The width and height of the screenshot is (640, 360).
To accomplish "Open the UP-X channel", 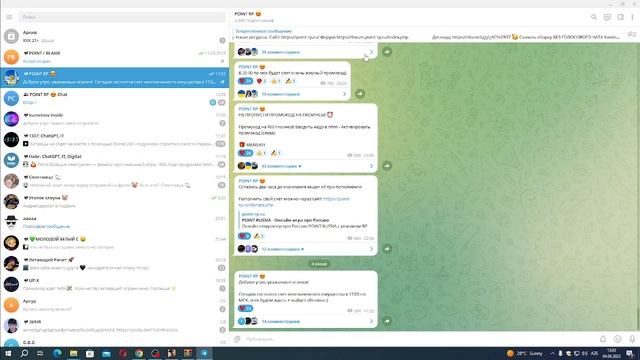I will [x=115, y=284].
